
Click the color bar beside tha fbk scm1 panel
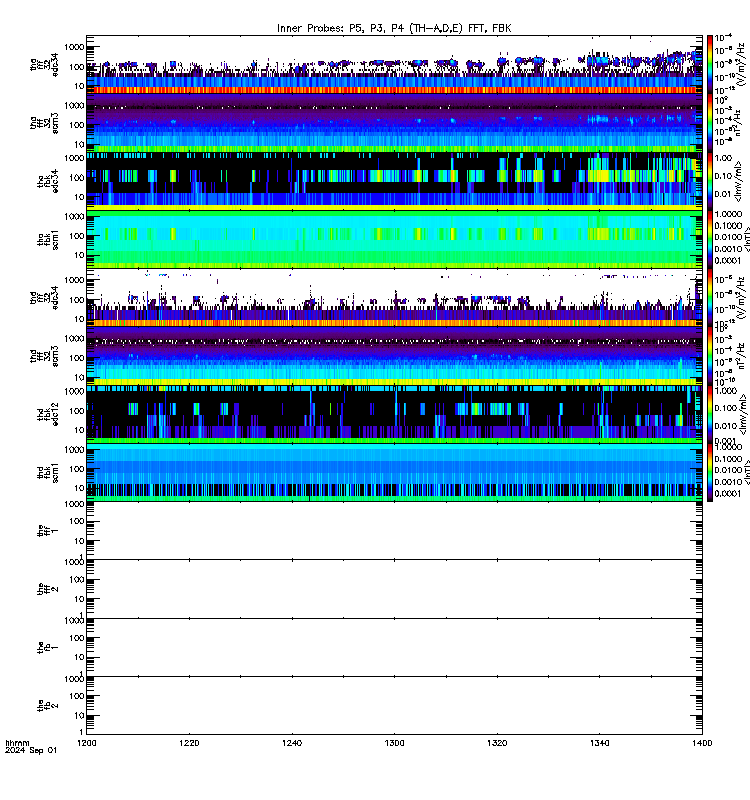pyautogui.click(x=710, y=239)
